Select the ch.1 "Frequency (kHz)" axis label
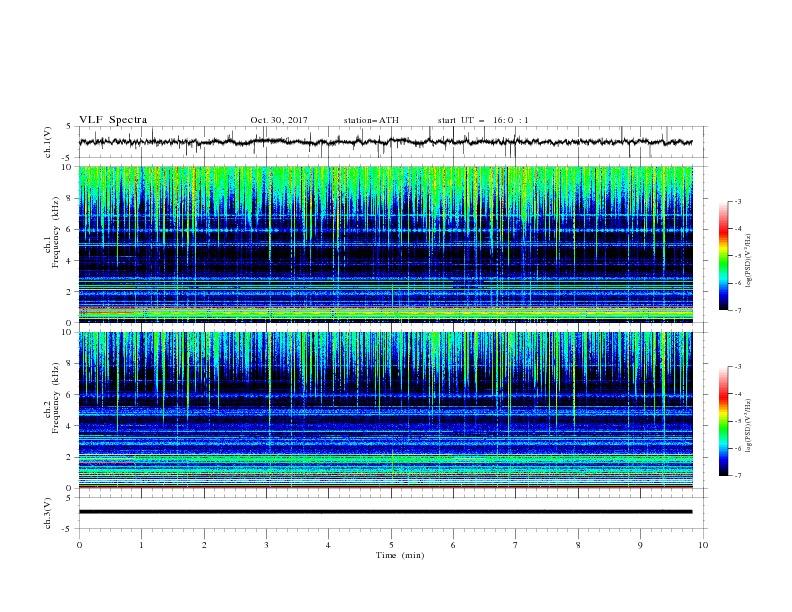Viewport: 792px width, 612px height. [x=56, y=233]
